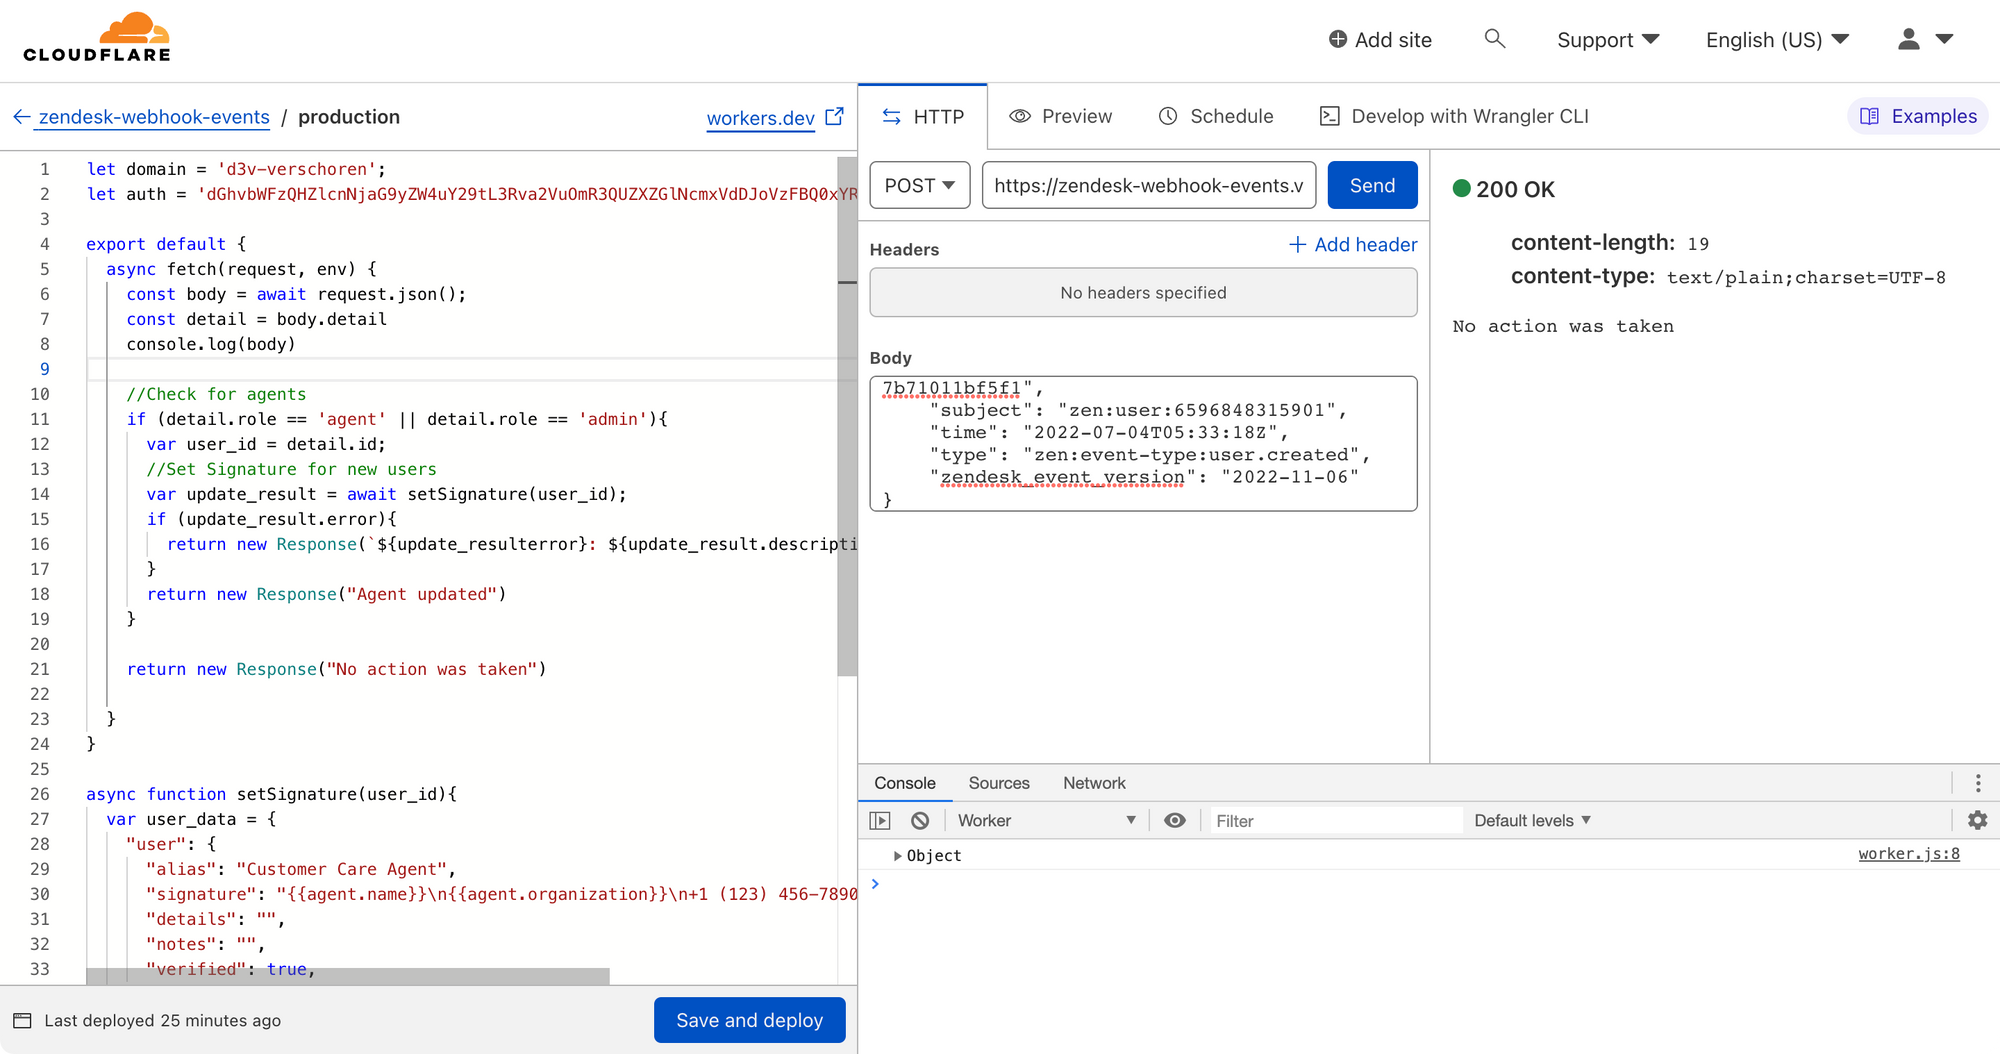2000x1054 pixels.
Task: Click the 'export default {' code line
Action: [166, 244]
